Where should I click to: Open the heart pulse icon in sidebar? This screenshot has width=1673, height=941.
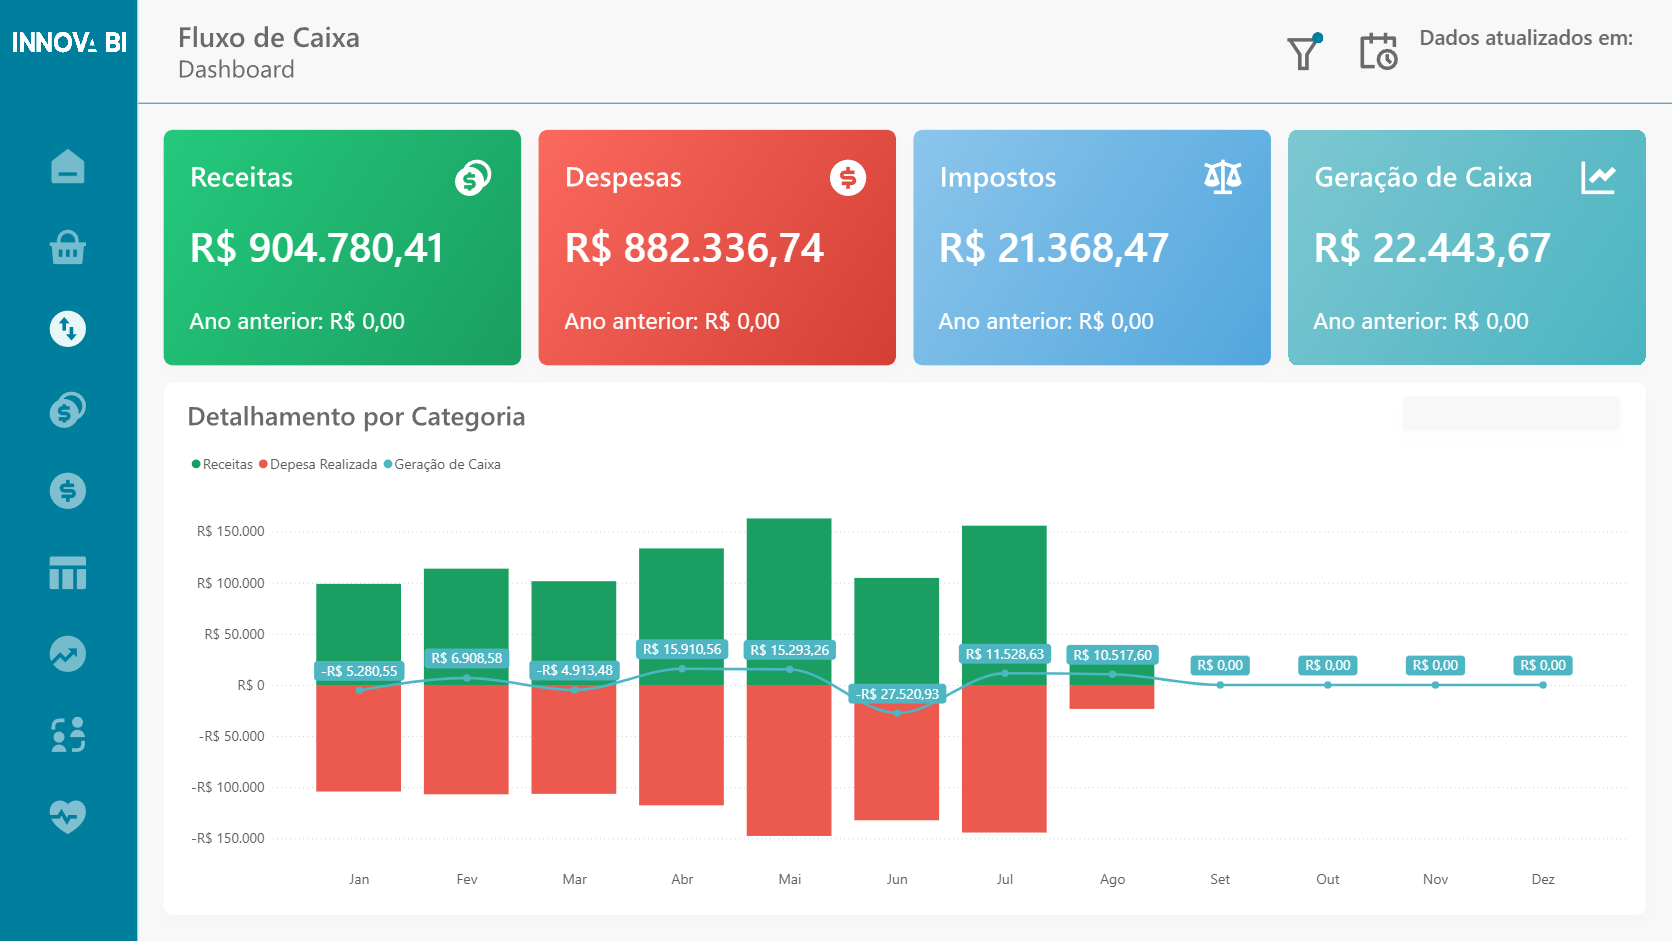pyautogui.click(x=67, y=817)
